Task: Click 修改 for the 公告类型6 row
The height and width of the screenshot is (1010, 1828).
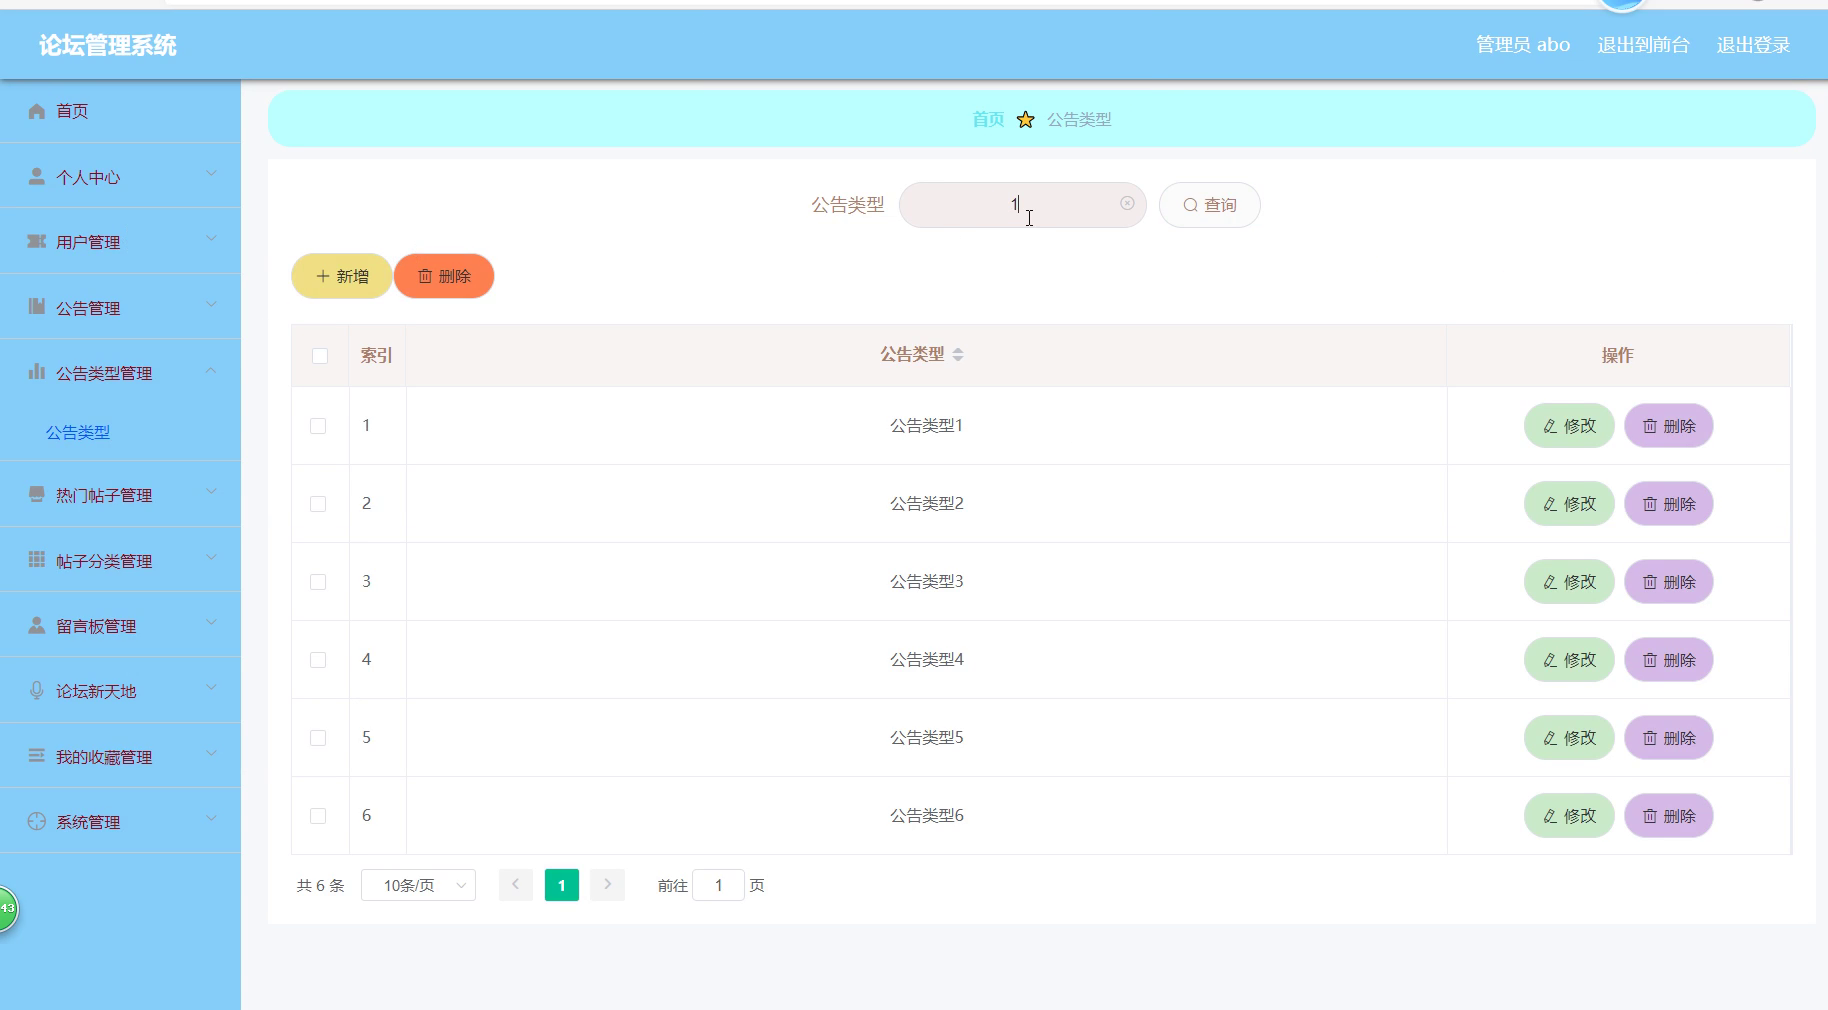Action: click(x=1569, y=816)
